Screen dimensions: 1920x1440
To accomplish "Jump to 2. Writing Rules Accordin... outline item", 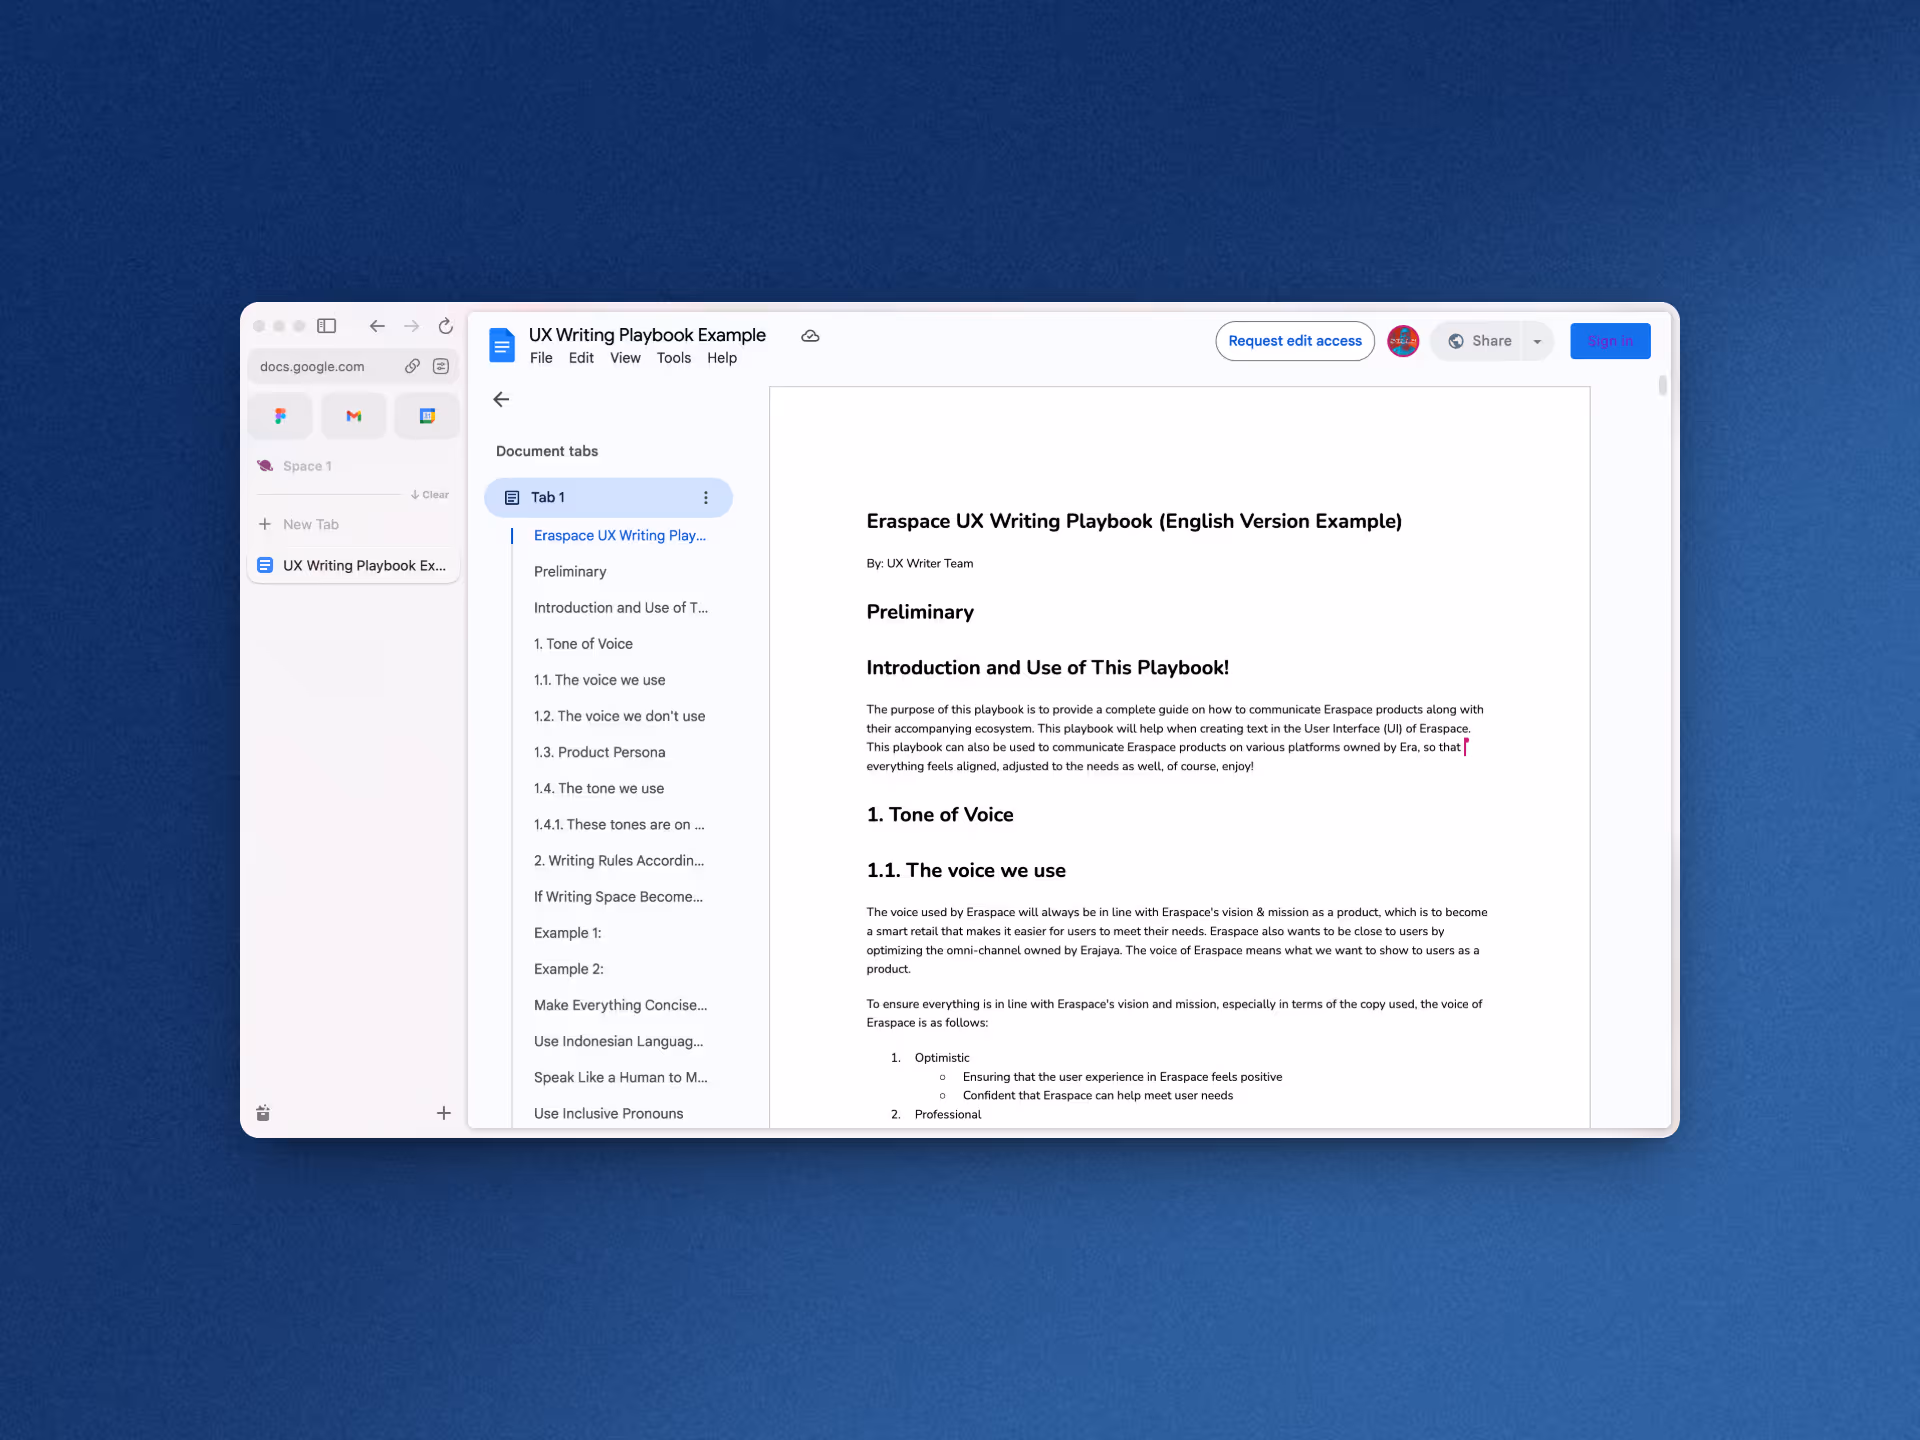I will (619, 861).
